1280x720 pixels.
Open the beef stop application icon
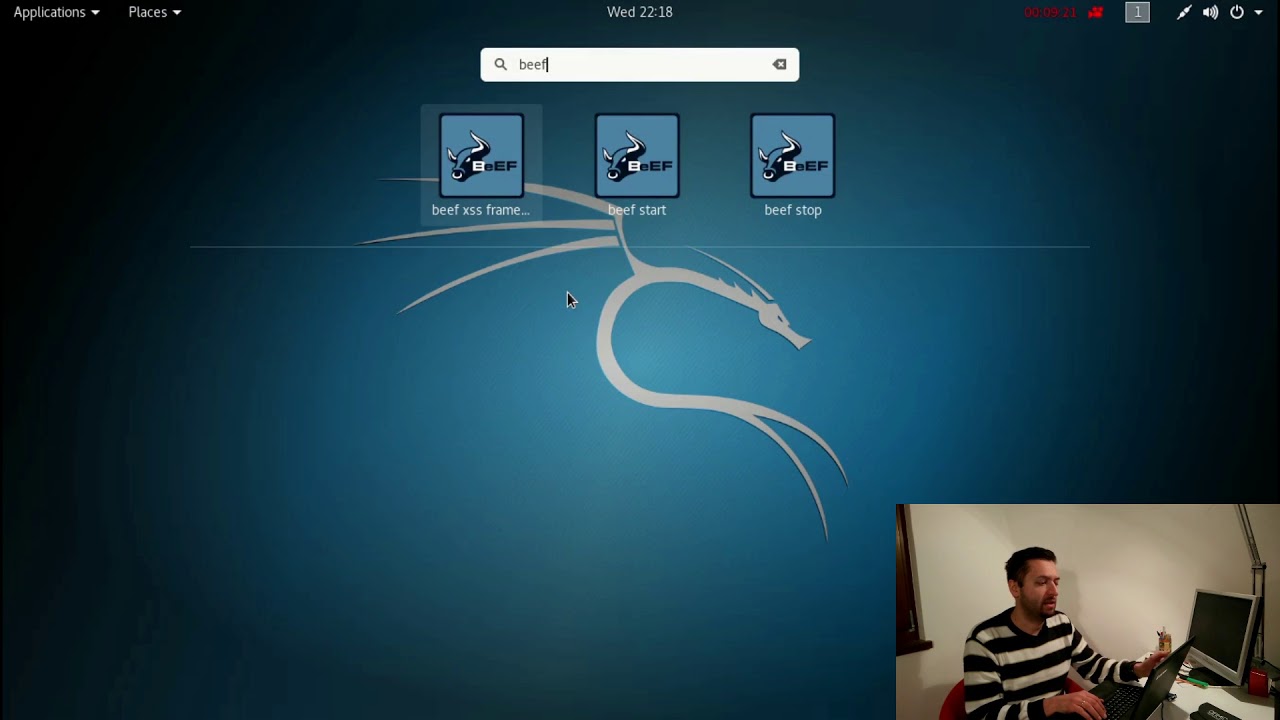tap(793, 156)
